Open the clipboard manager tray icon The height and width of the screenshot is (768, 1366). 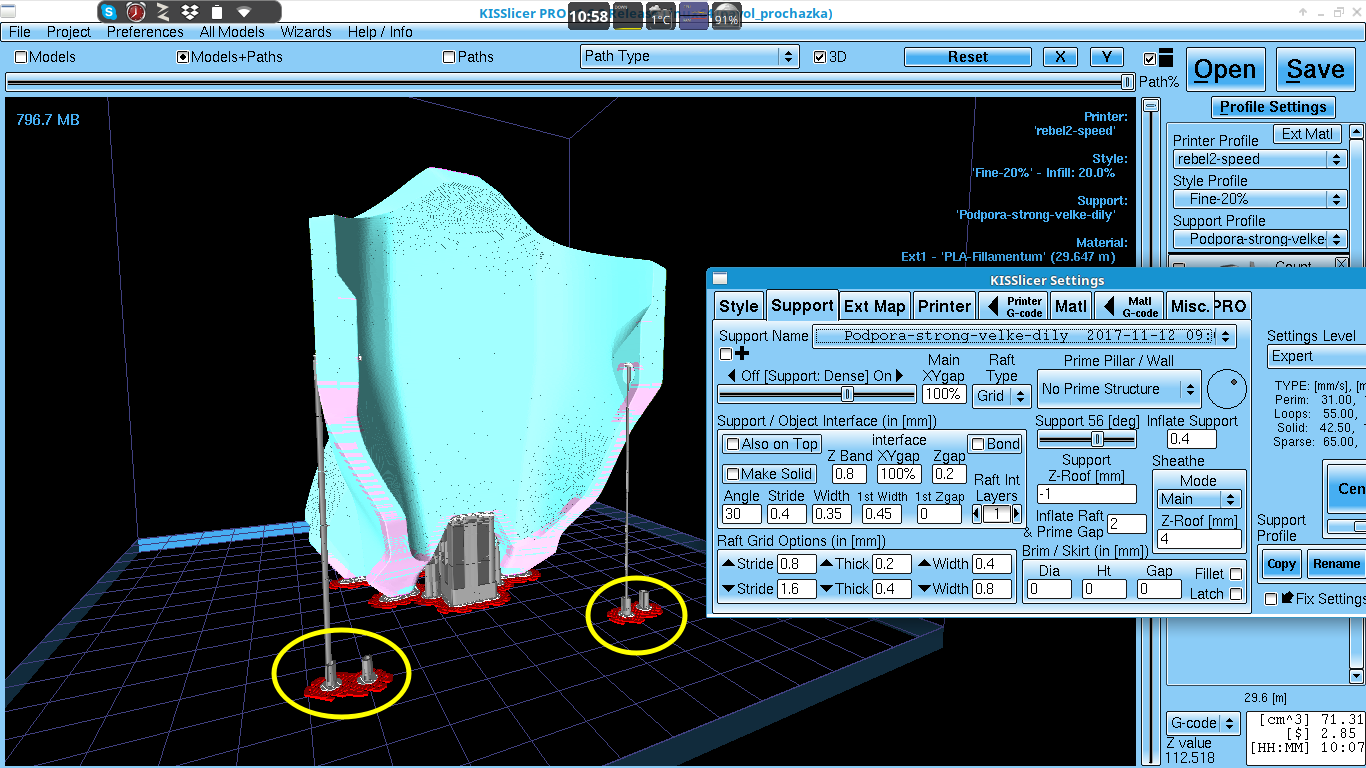pos(216,12)
